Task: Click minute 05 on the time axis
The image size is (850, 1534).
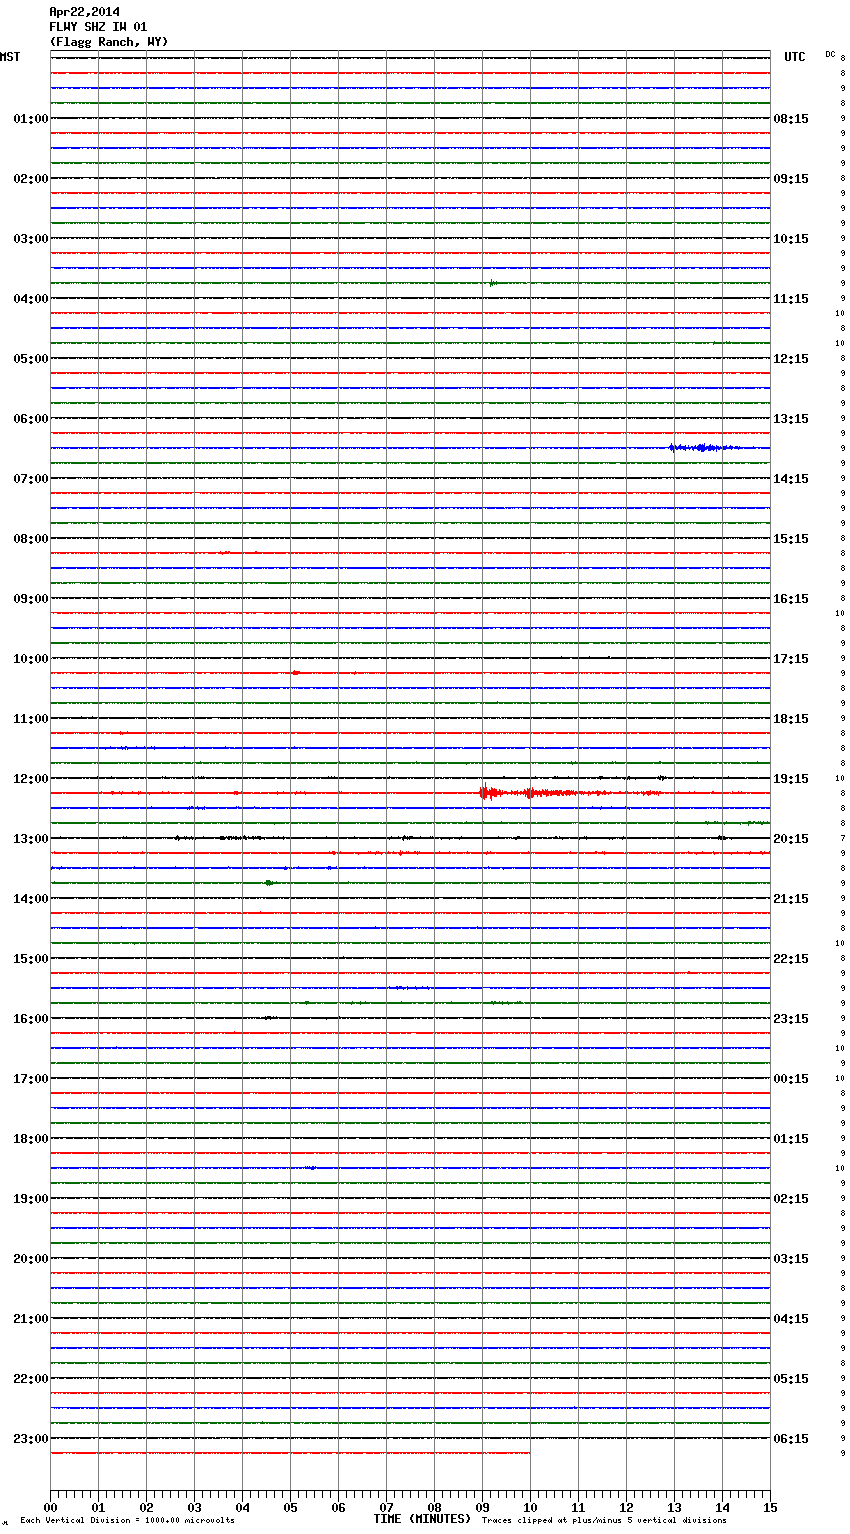Action: coord(290,1507)
